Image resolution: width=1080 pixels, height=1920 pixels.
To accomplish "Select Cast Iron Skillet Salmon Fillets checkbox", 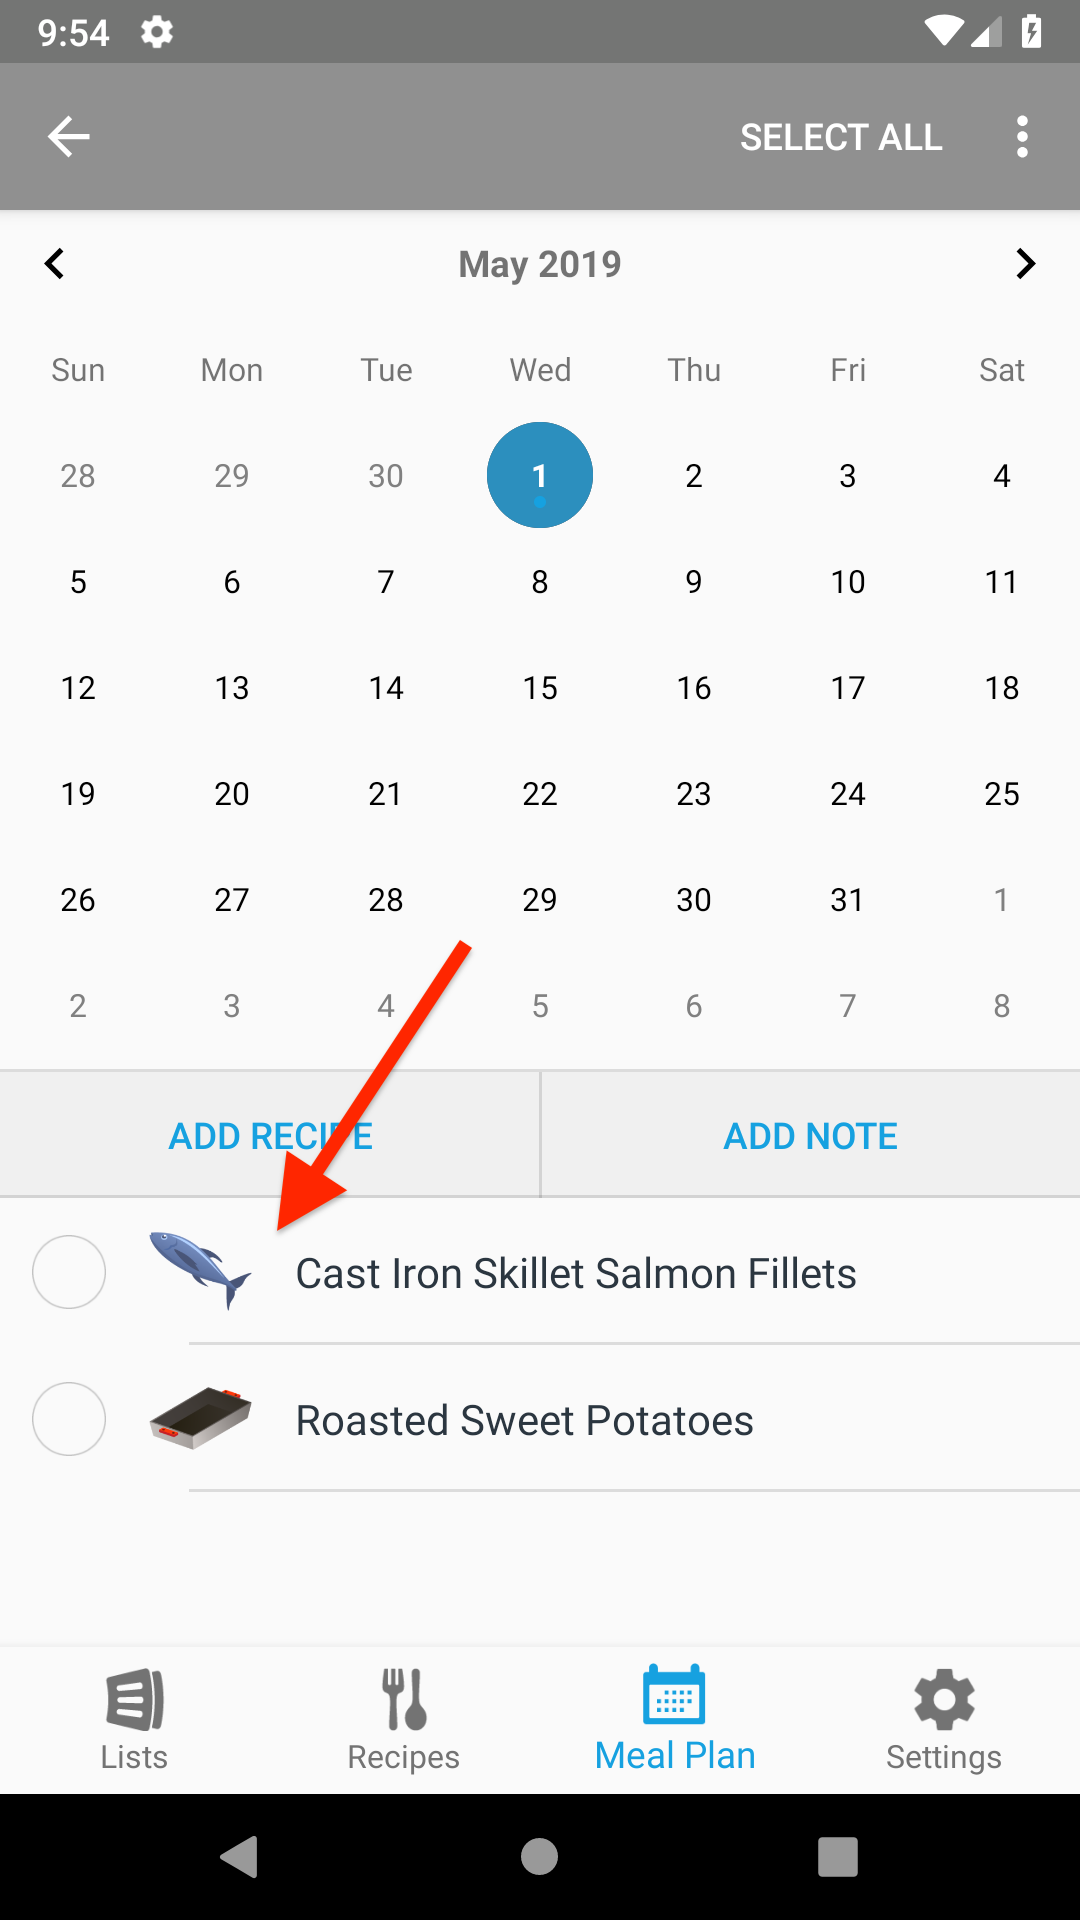I will [x=69, y=1272].
